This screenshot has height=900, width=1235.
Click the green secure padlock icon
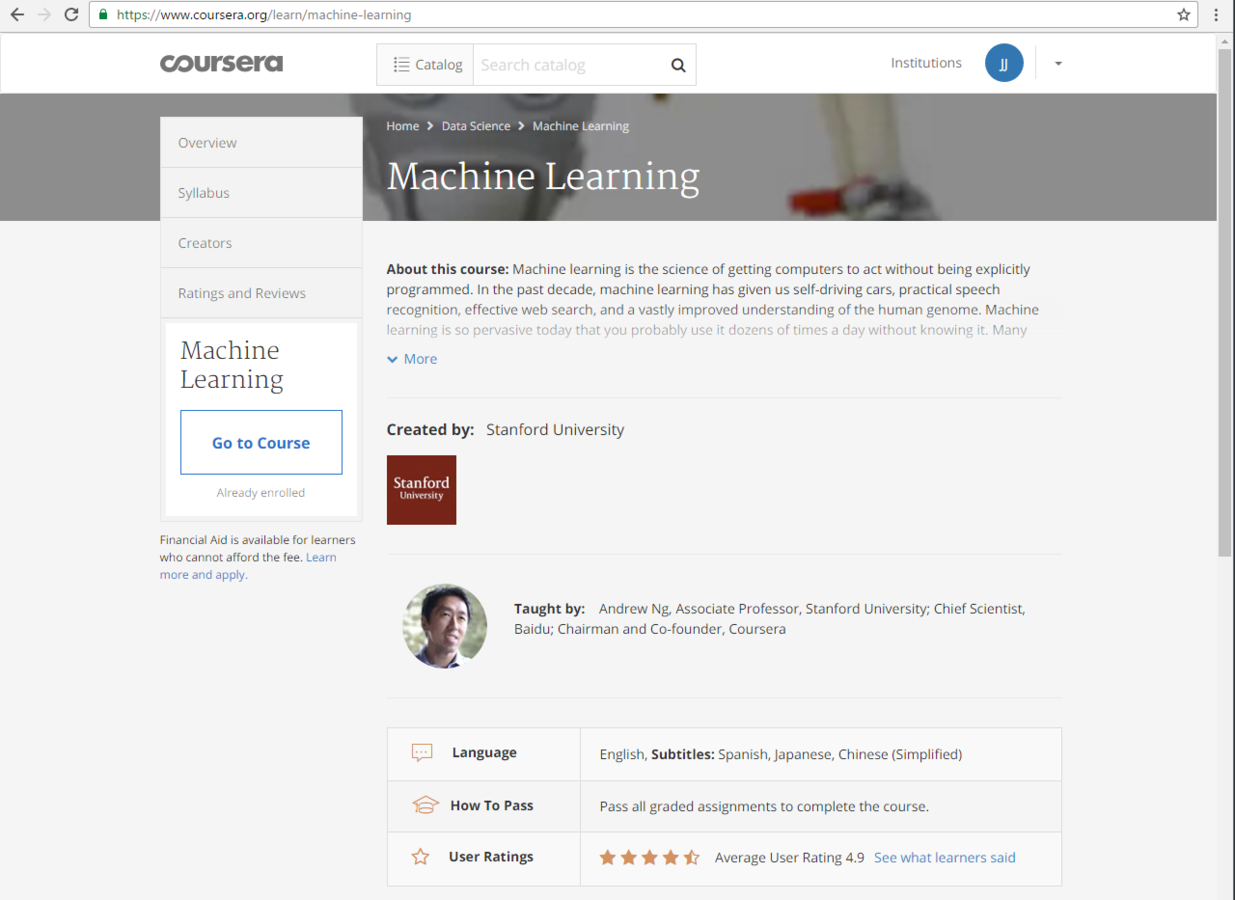coord(103,15)
